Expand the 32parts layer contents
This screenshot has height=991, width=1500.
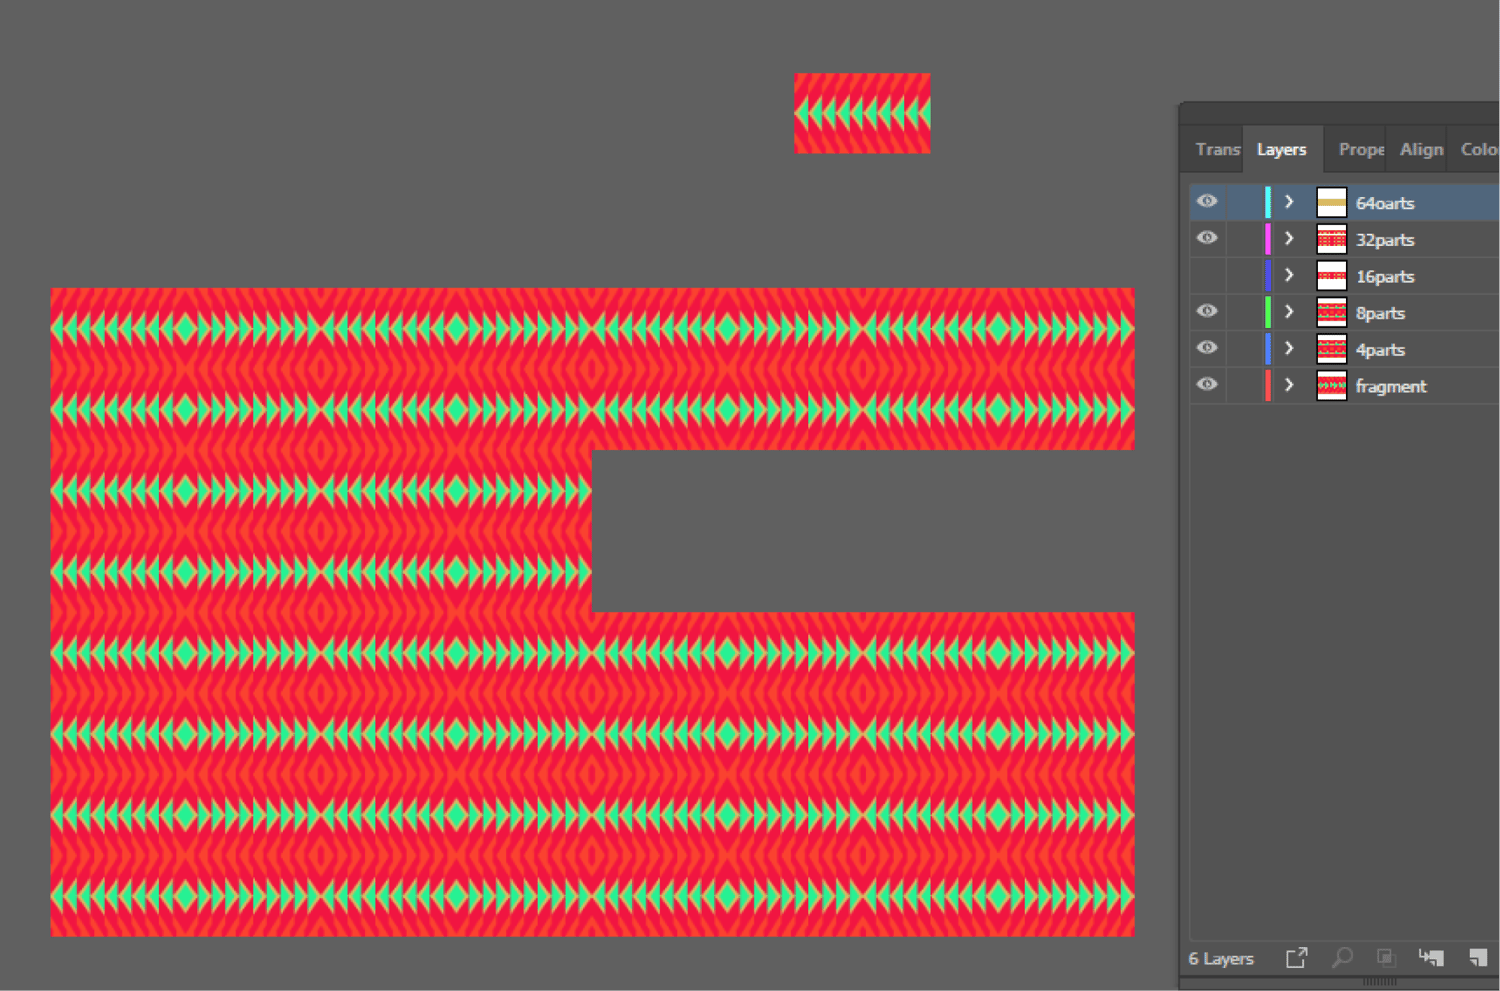tap(1289, 239)
